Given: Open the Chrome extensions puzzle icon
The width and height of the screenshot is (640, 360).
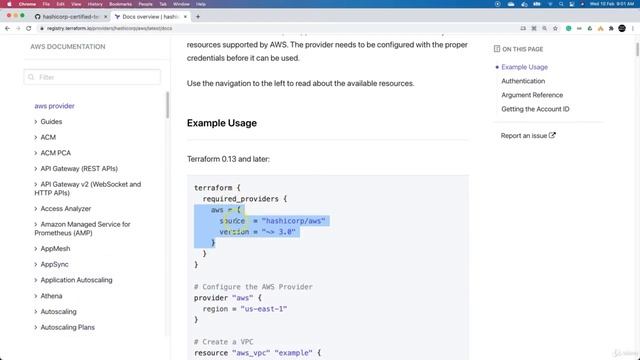Looking at the screenshot, I should pyautogui.click(x=611, y=29).
